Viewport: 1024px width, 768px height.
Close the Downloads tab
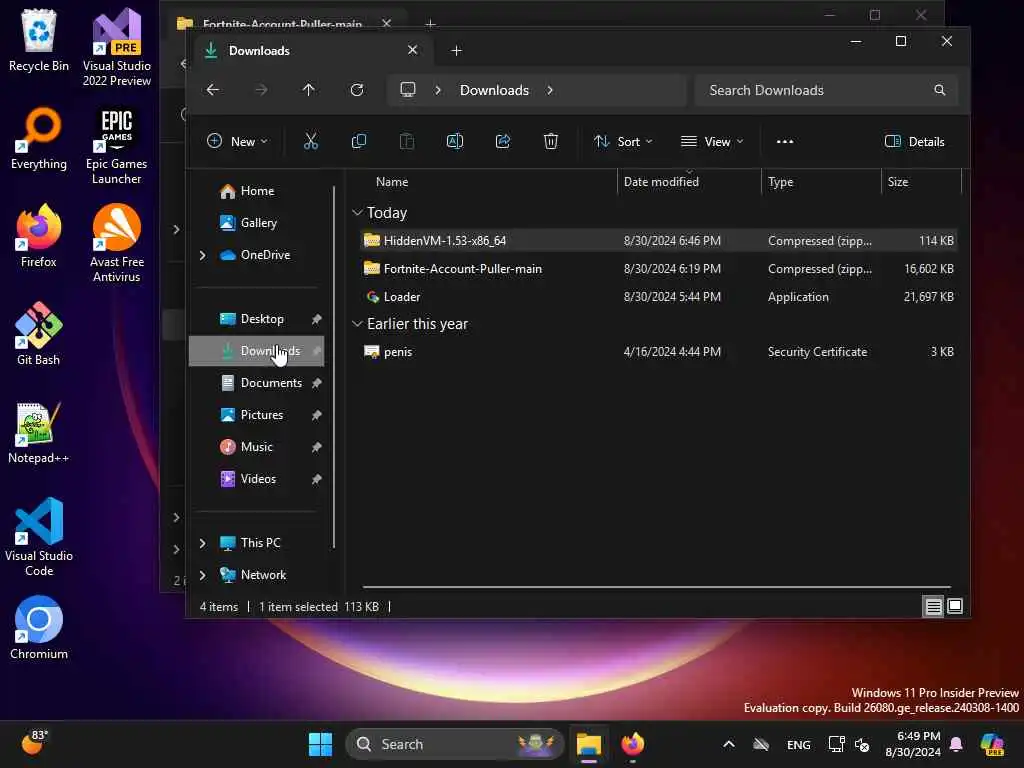[412, 50]
